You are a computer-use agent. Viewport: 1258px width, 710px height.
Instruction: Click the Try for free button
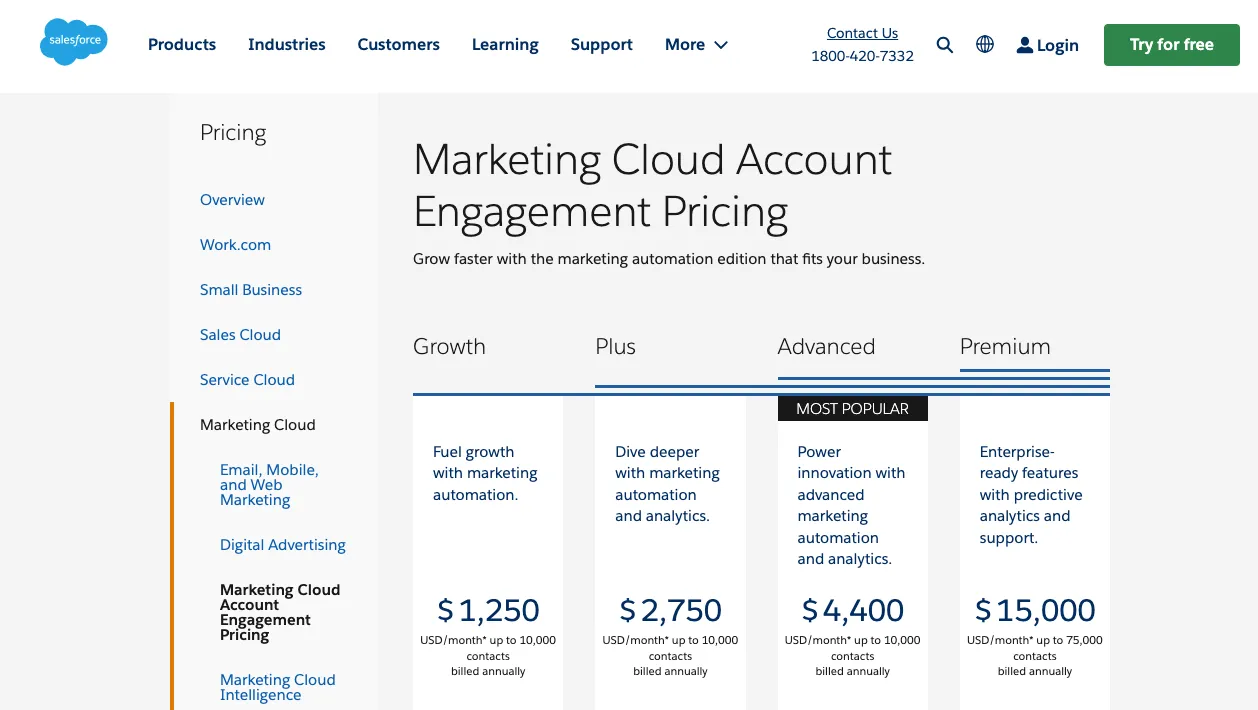tap(1172, 45)
